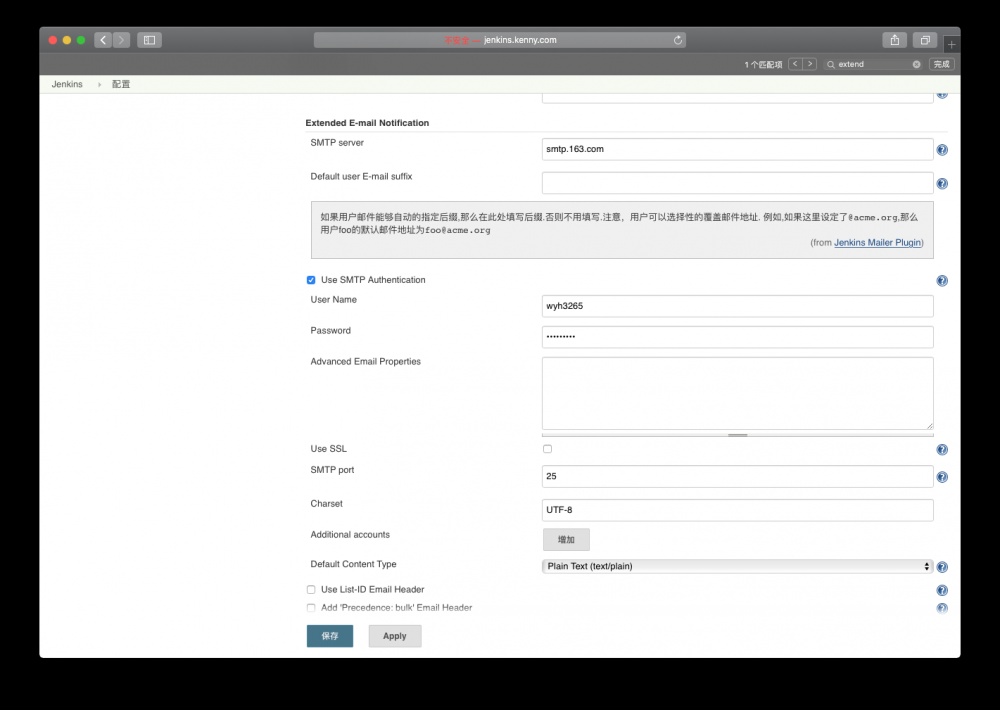Image resolution: width=1000 pixels, height=710 pixels.
Task: Uncheck Use SMTP Authentication
Action: tap(311, 280)
